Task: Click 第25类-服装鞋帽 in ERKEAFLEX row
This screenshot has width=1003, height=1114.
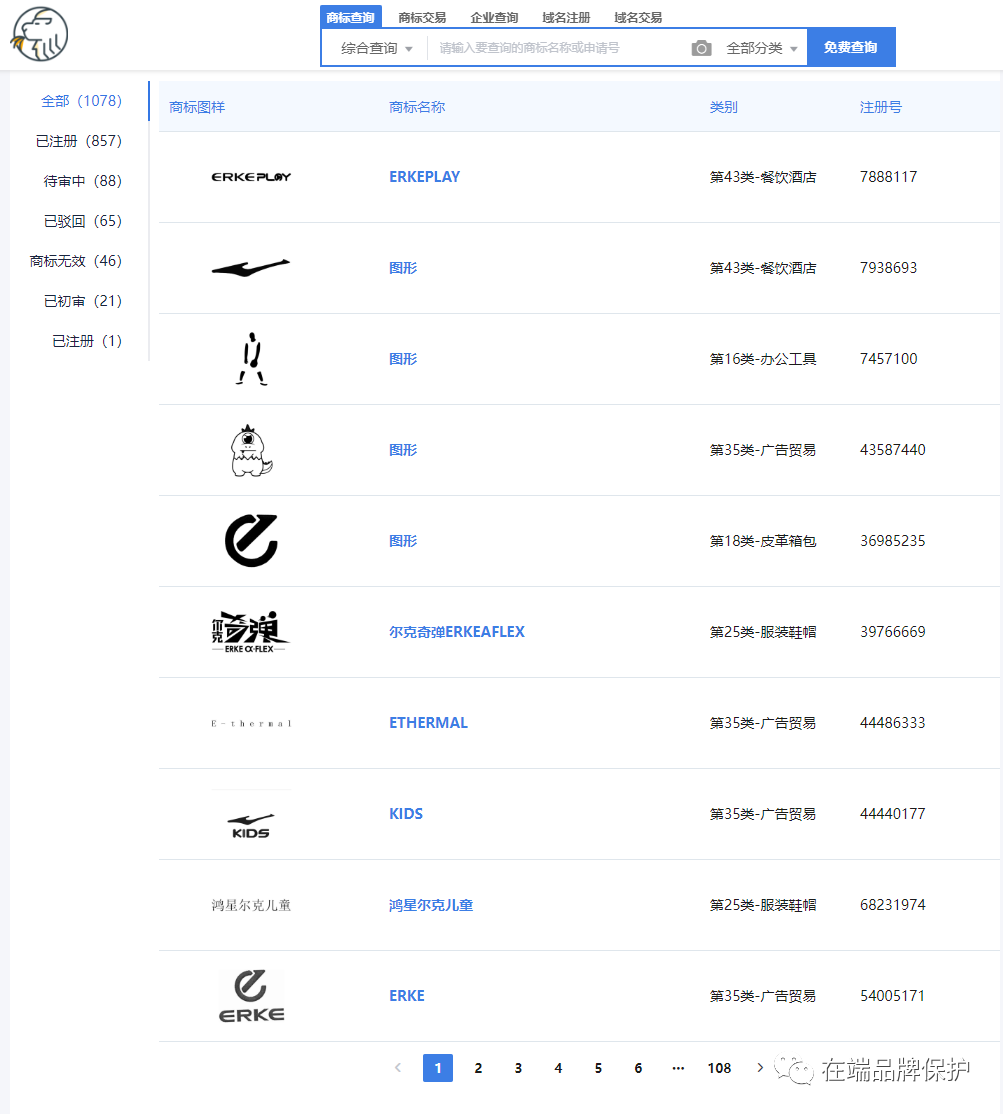Action: tap(763, 632)
